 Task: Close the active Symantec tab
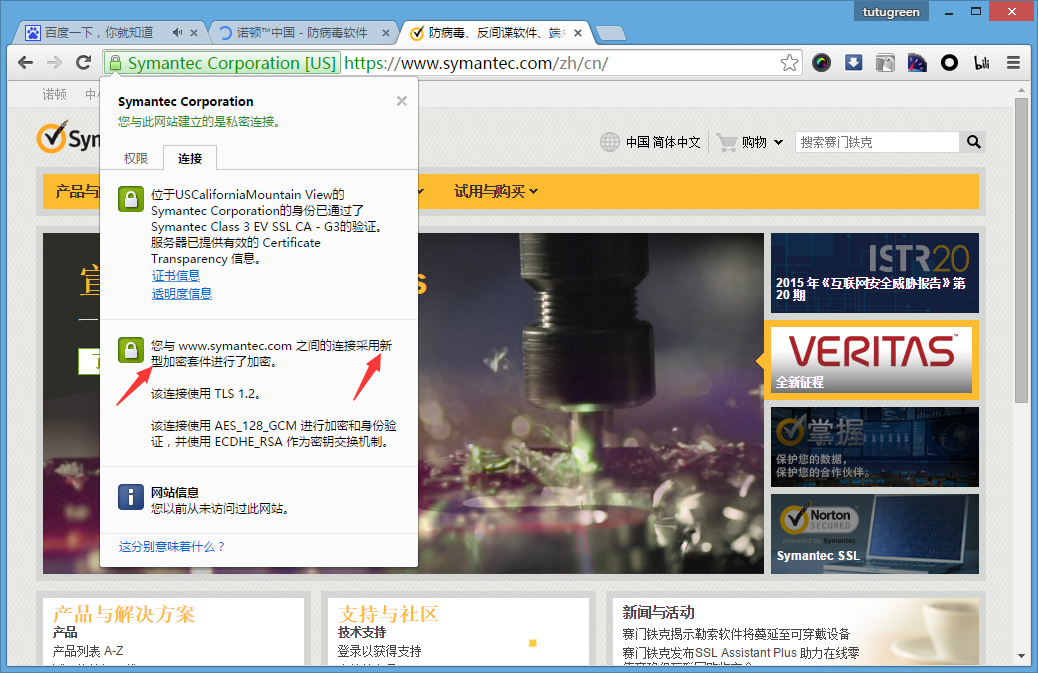tap(578, 32)
